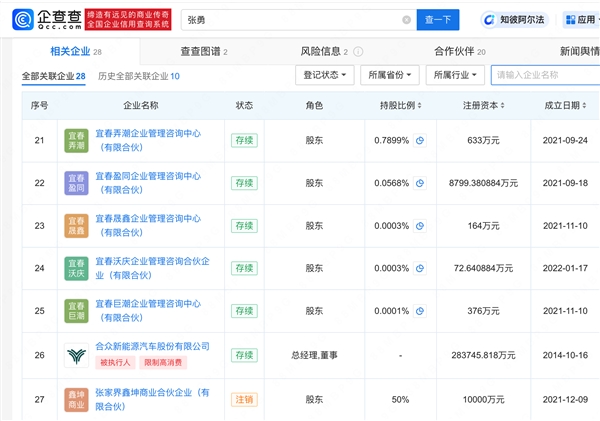Open 宜春盈同企业管理咨询中心 link

[148, 183]
